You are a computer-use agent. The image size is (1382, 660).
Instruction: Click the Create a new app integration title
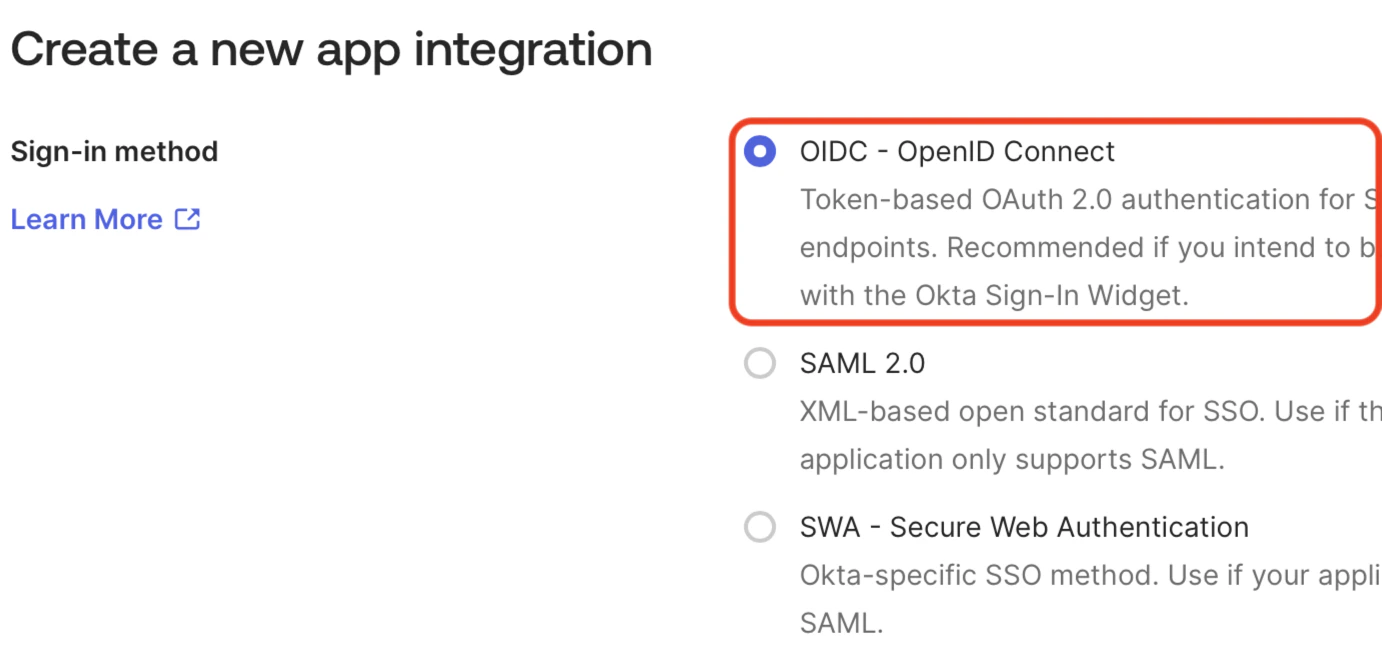tap(331, 49)
